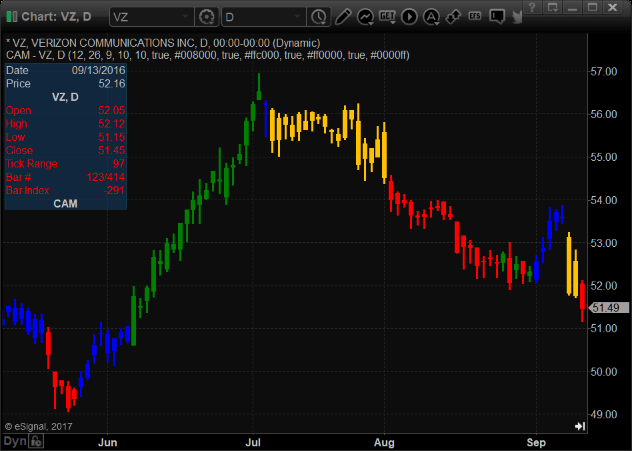
Task: Select the Bar # 123/414 row
Action: 66,177
